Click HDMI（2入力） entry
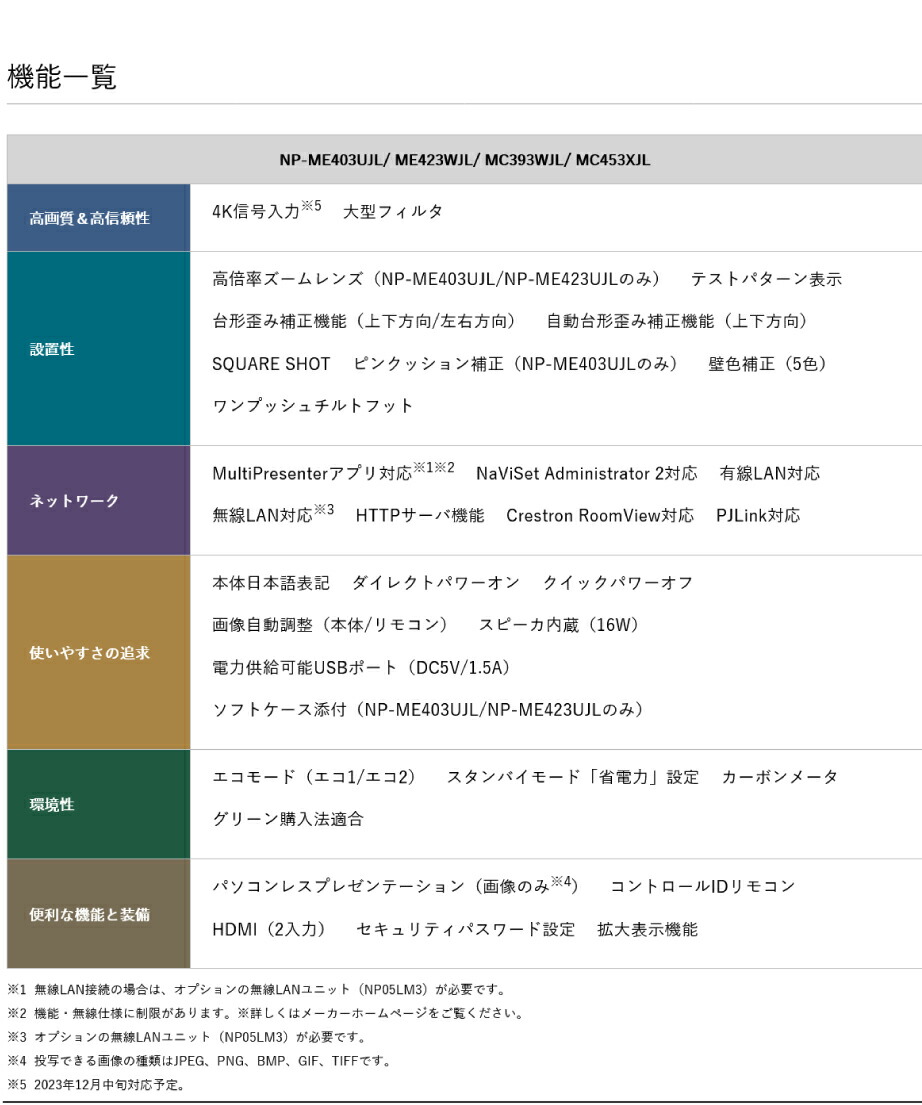The image size is (922, 1105). click(269, 930)
